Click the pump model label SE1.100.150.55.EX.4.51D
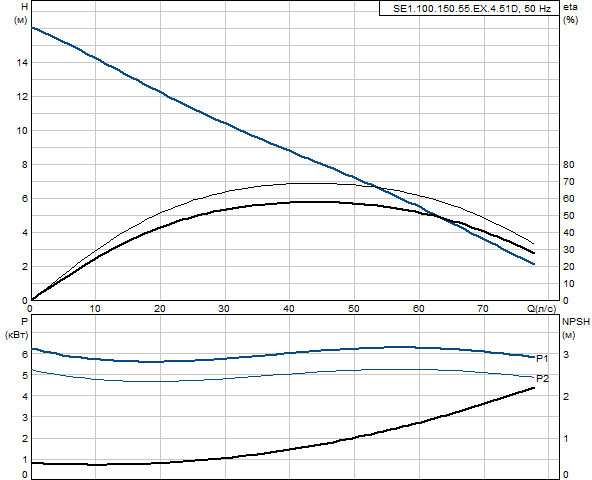Image resolution: width=592 pixels, height=480 pixels. click(x=456, y=9)
